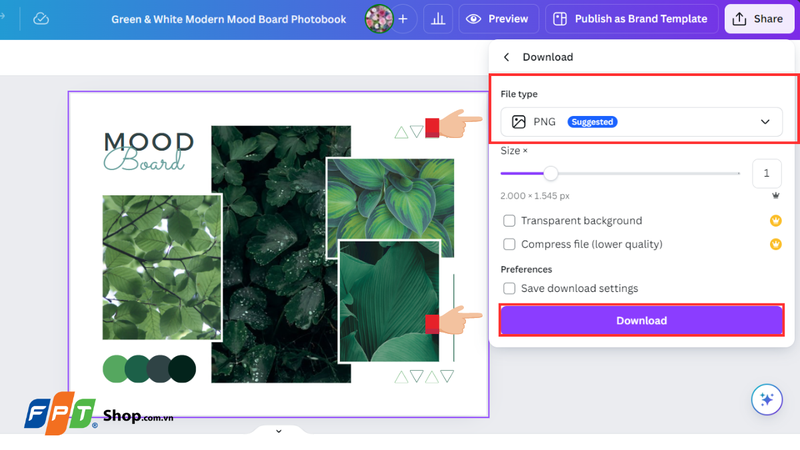Select the light green color circle on canvas
Screen dimensions: 800x450
115,369
